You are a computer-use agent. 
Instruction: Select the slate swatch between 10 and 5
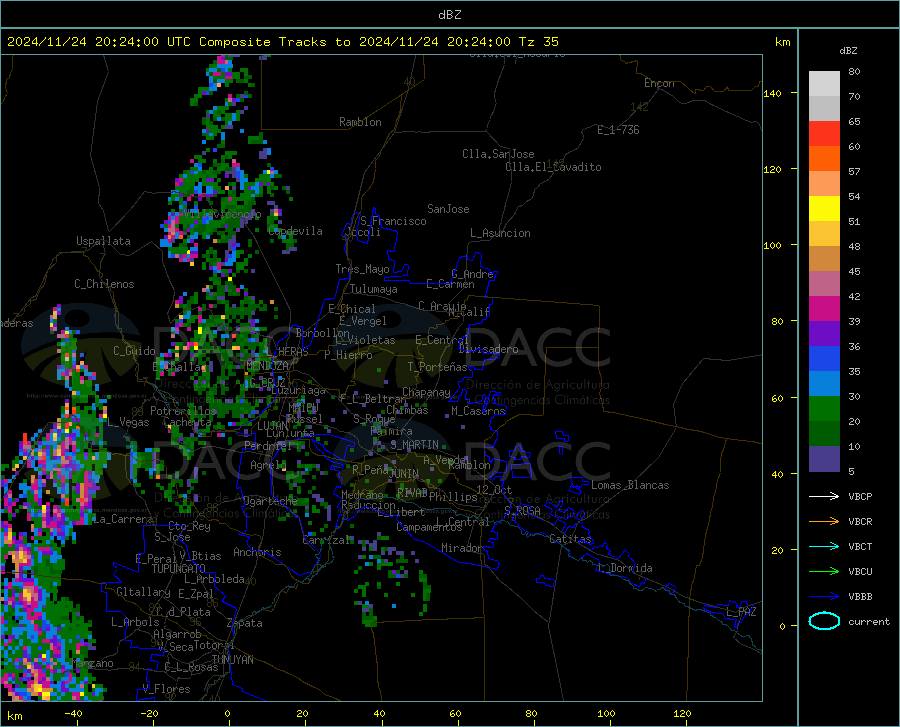824,459
